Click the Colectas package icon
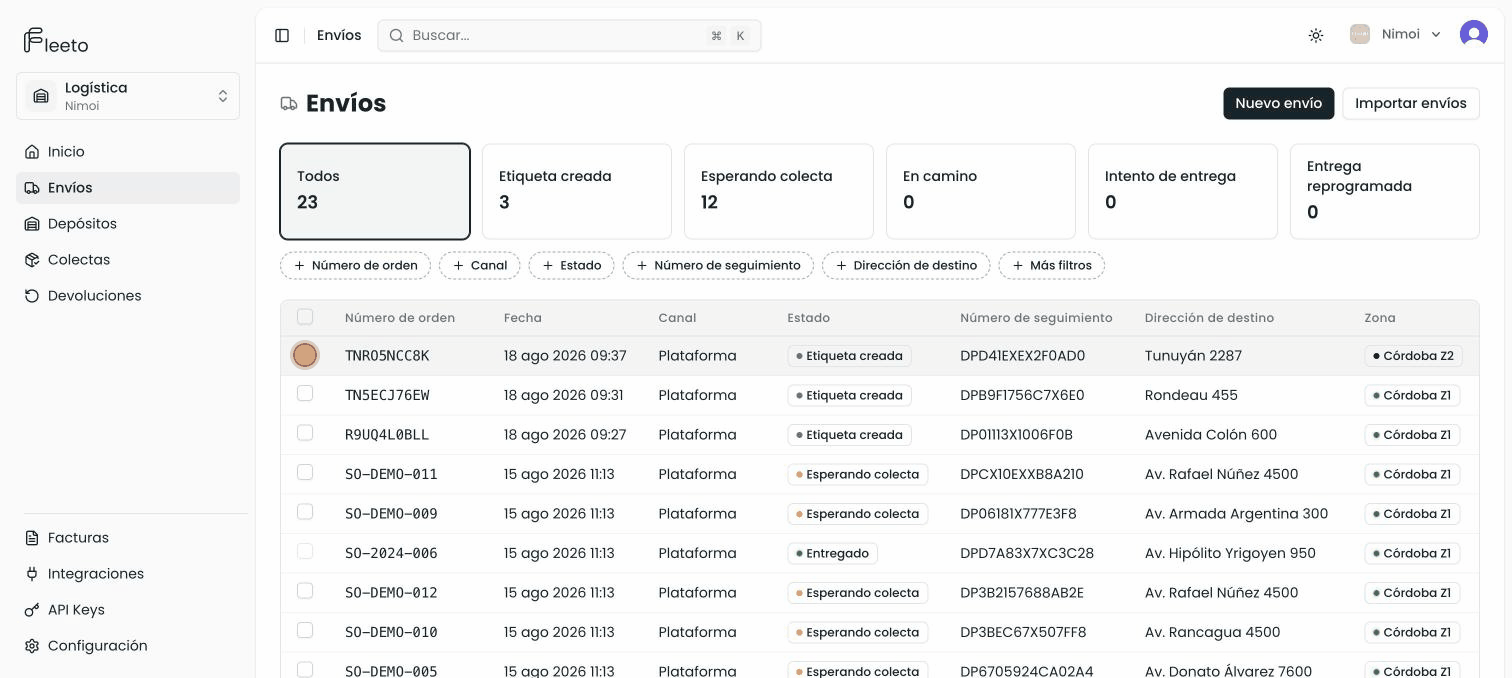1512x678 pixels. 32,260
